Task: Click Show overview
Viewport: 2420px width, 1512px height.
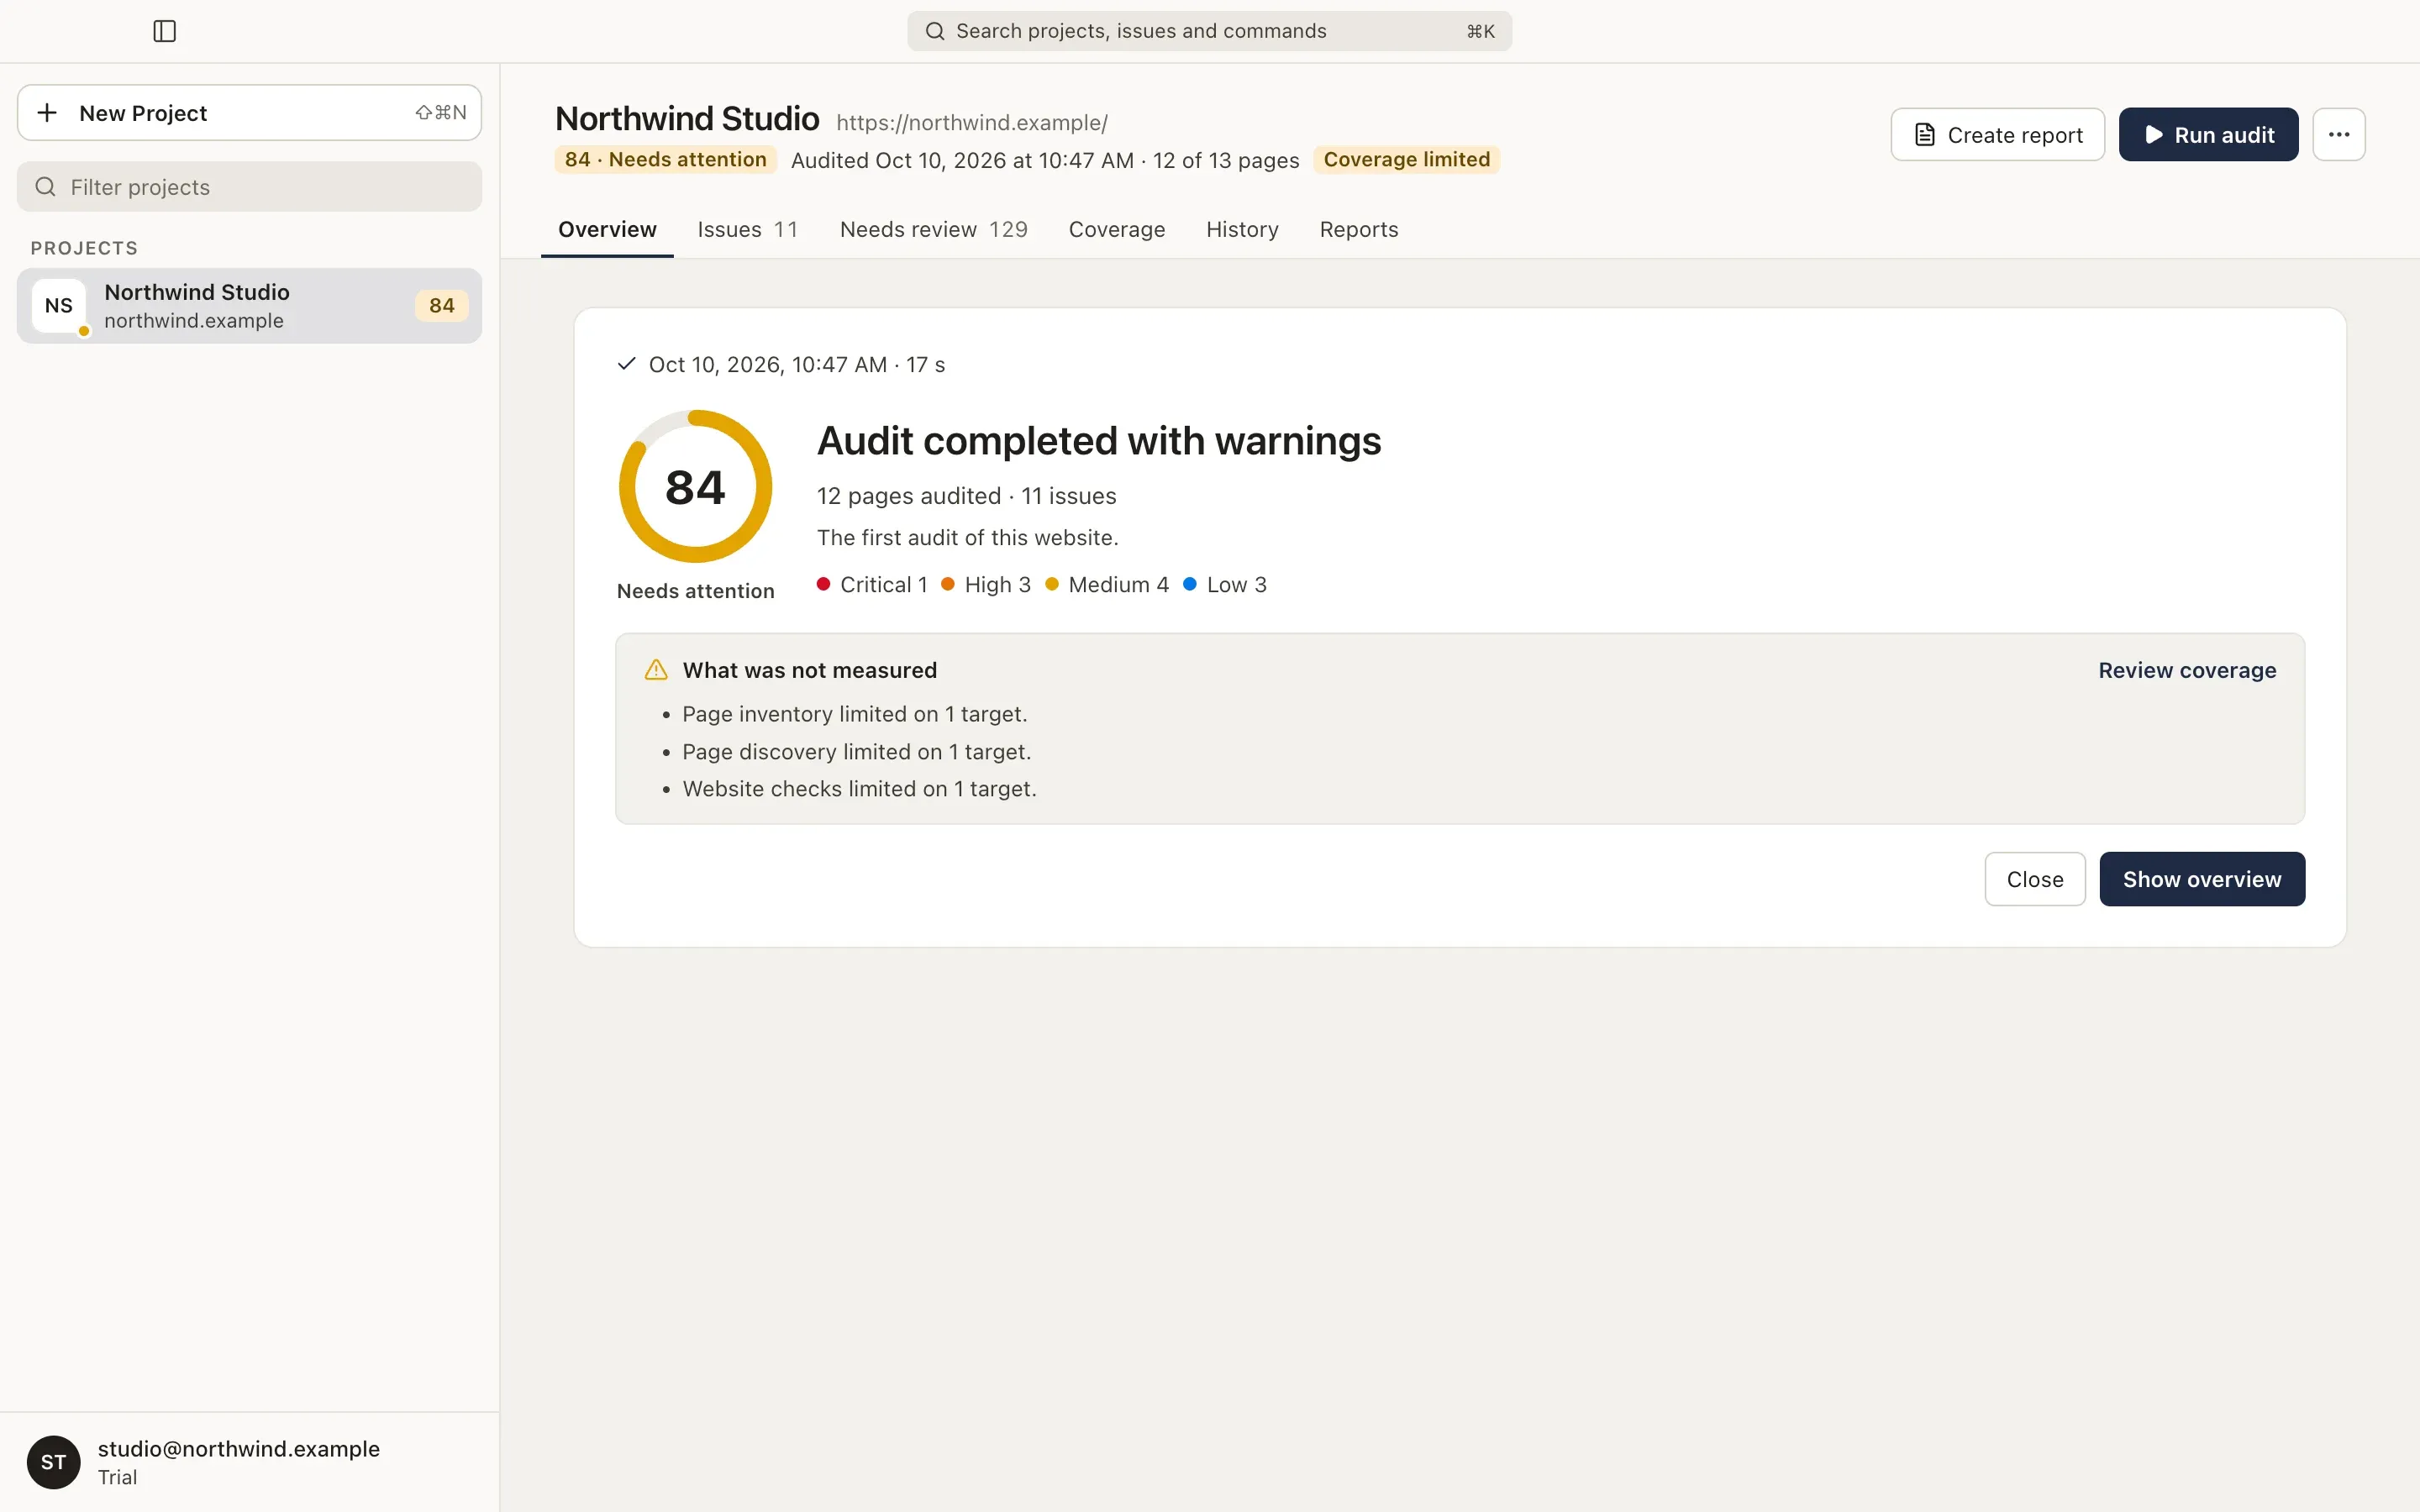Action: [x=2202, y=879]
